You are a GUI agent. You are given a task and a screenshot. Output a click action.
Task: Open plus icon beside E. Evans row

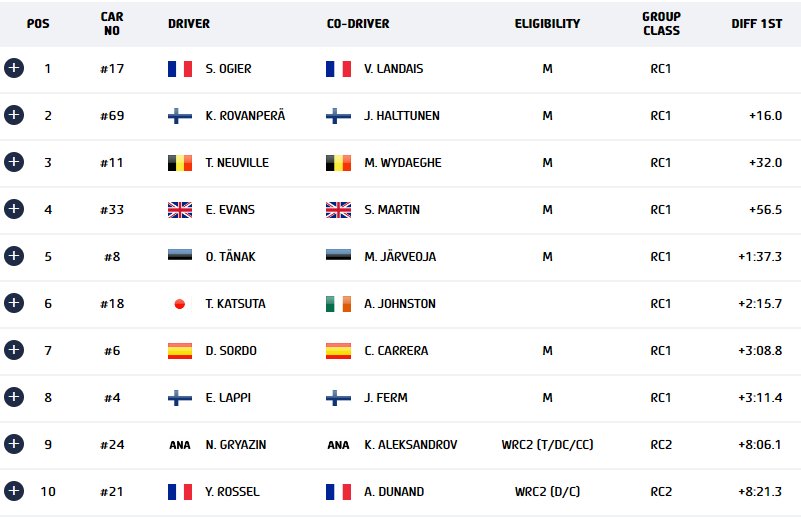click(13, 209)
